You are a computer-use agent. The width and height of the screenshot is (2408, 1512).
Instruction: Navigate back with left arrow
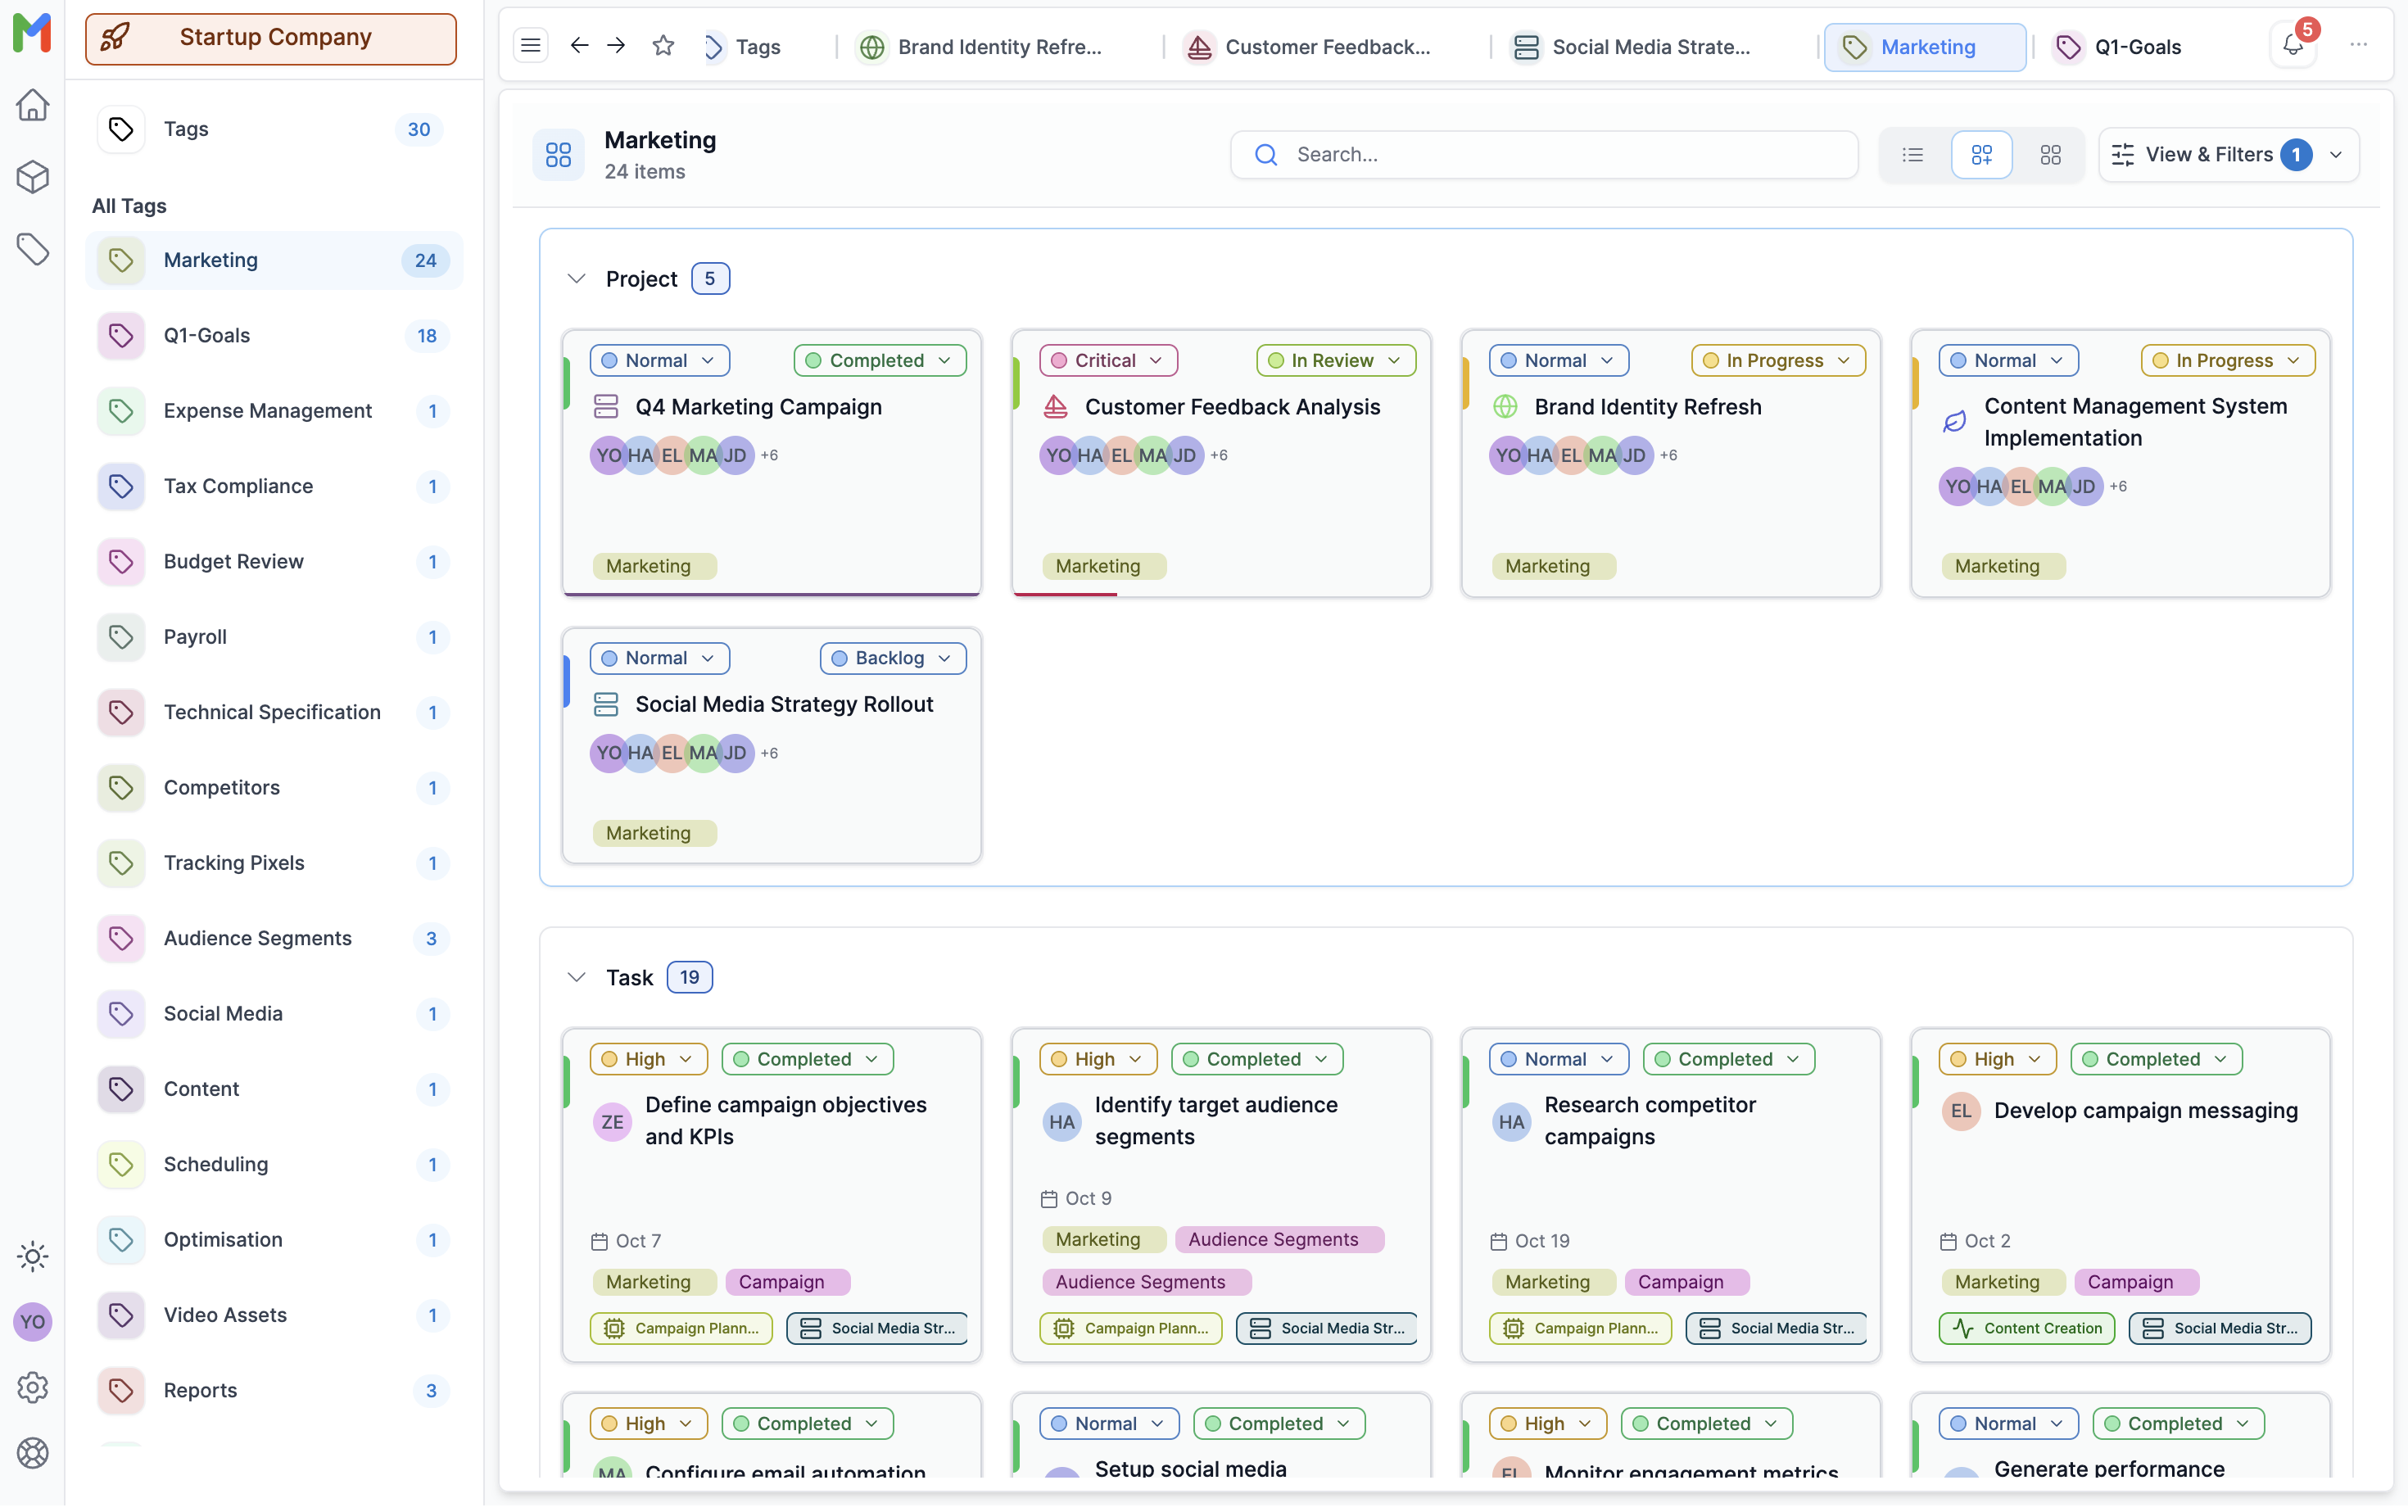(x=579, y=46)
